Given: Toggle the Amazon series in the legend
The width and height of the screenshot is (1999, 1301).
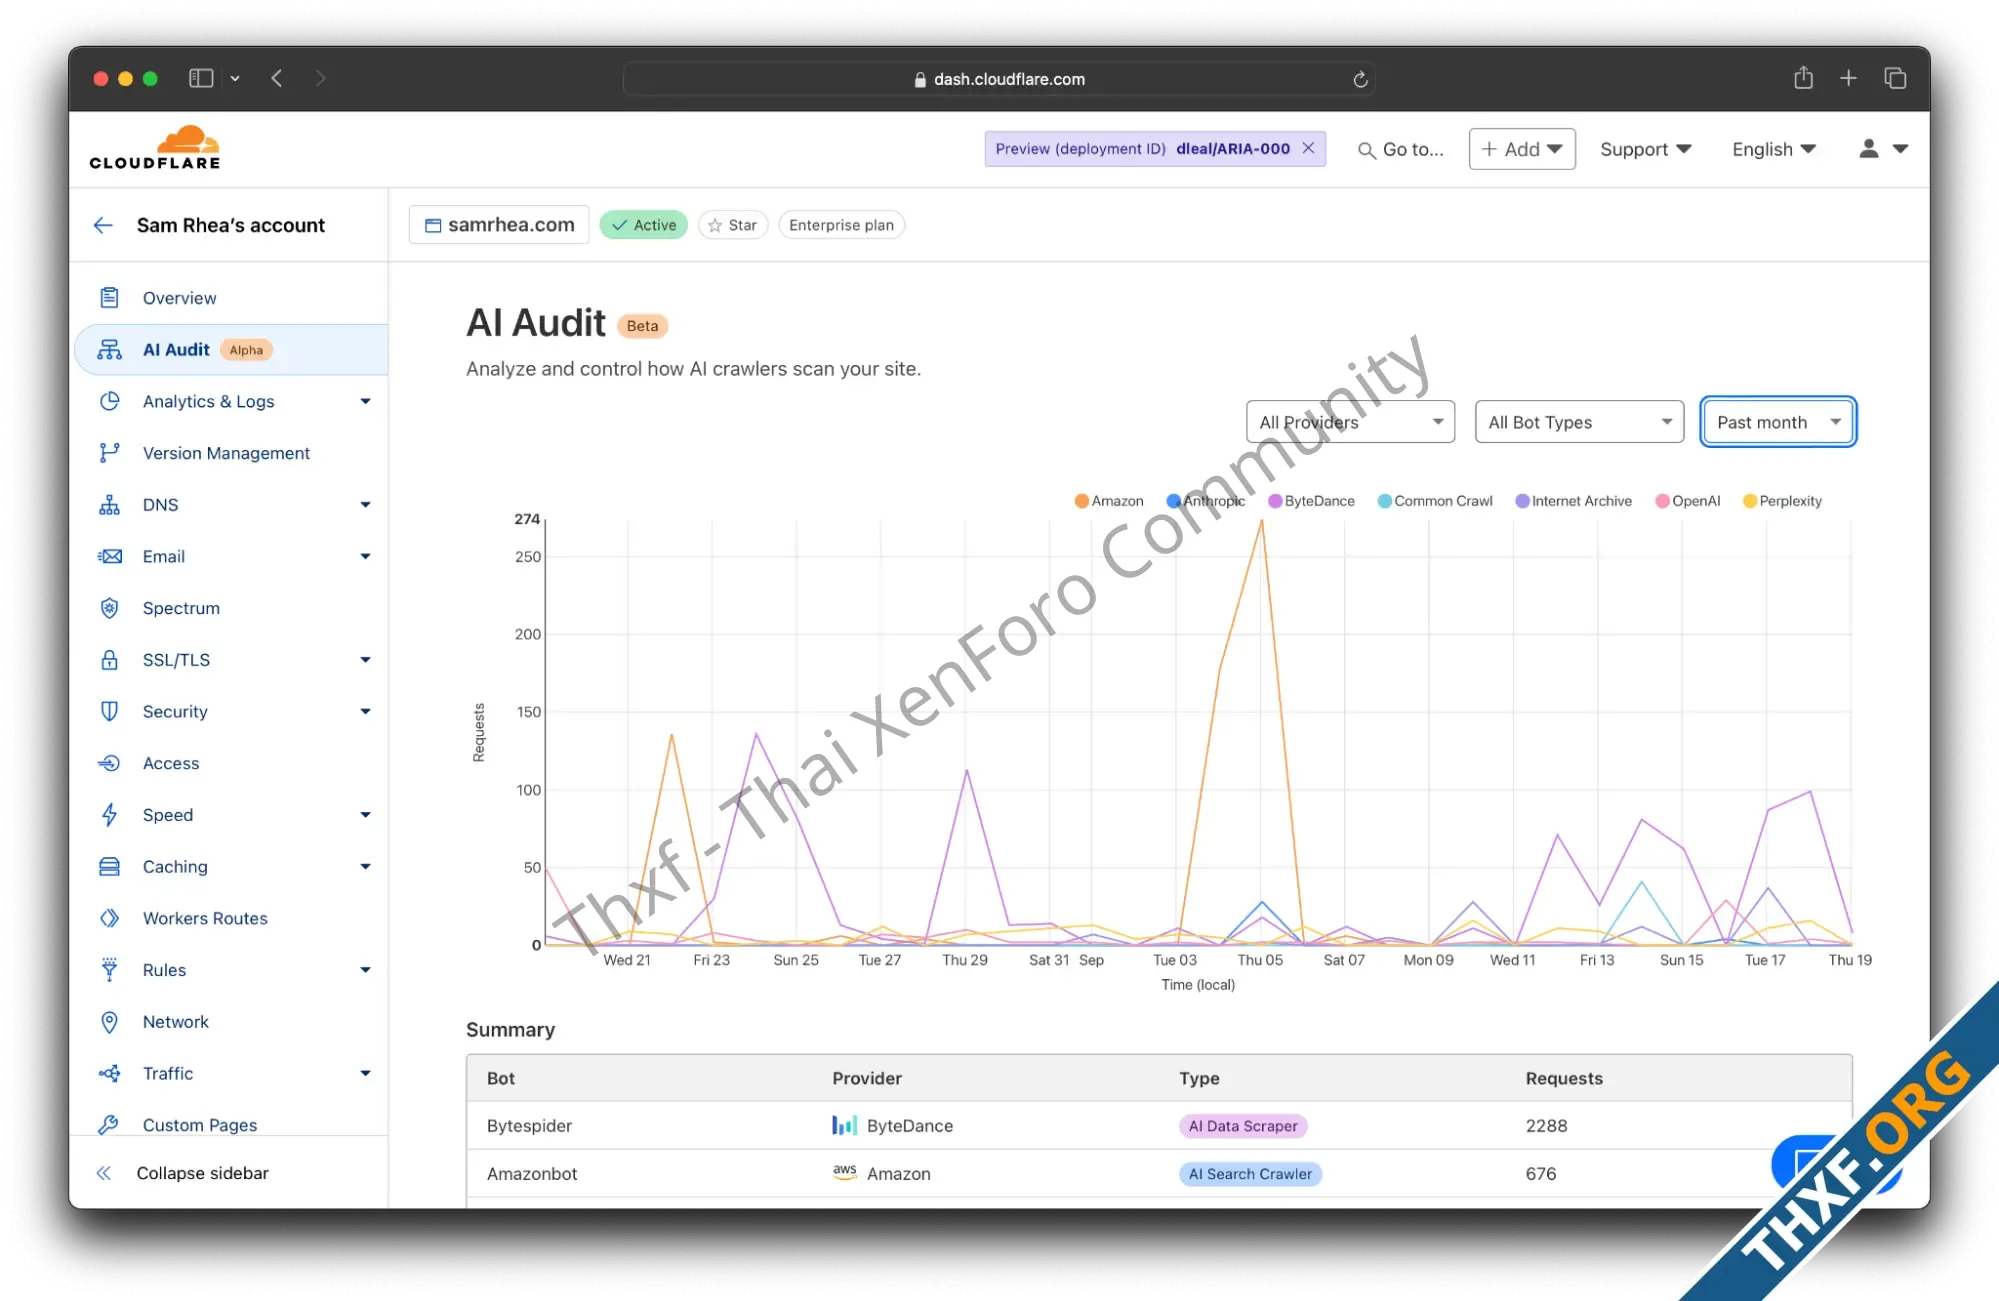Looking at the screenshot, I should (x=1109, y=501).
